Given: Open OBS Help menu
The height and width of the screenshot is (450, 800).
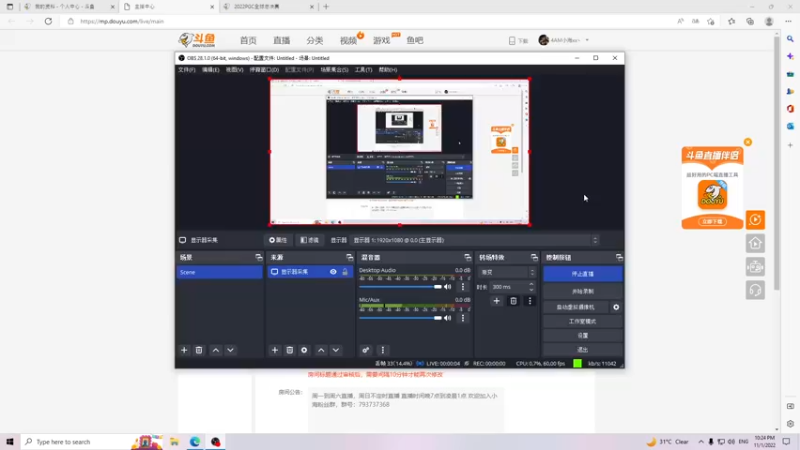Looking at the screenshot, I should point(388,70).
